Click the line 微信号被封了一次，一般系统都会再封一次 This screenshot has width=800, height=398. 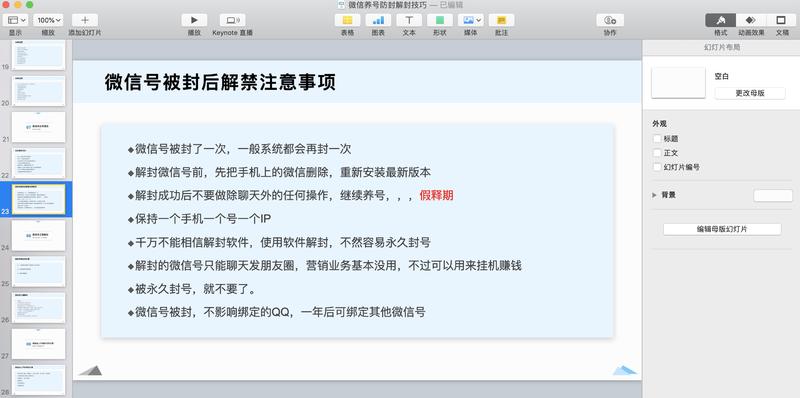point(239,149)
